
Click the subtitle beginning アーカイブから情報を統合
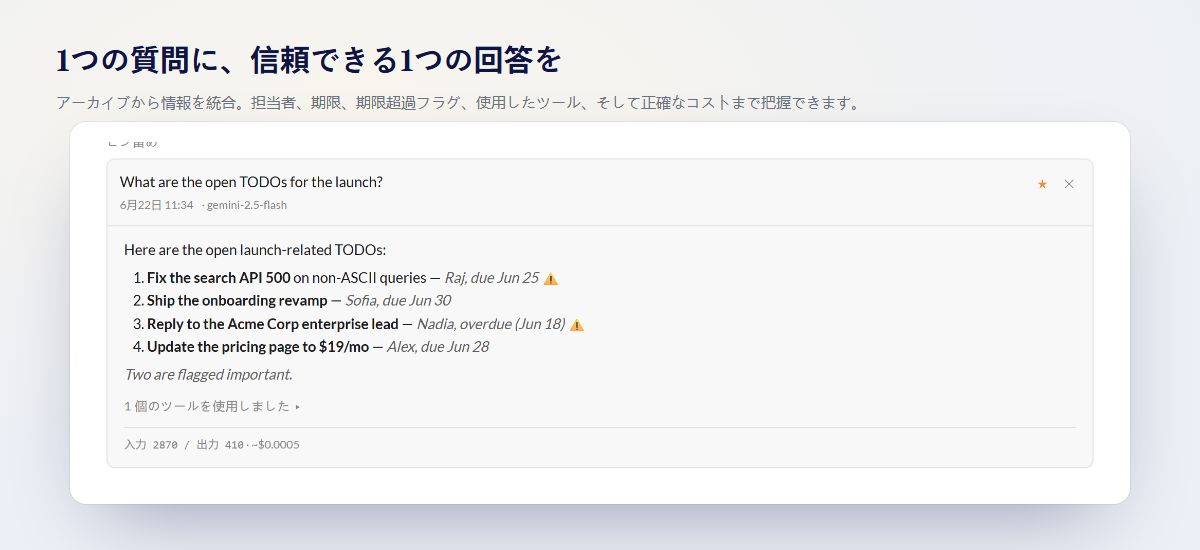[458, 103]
